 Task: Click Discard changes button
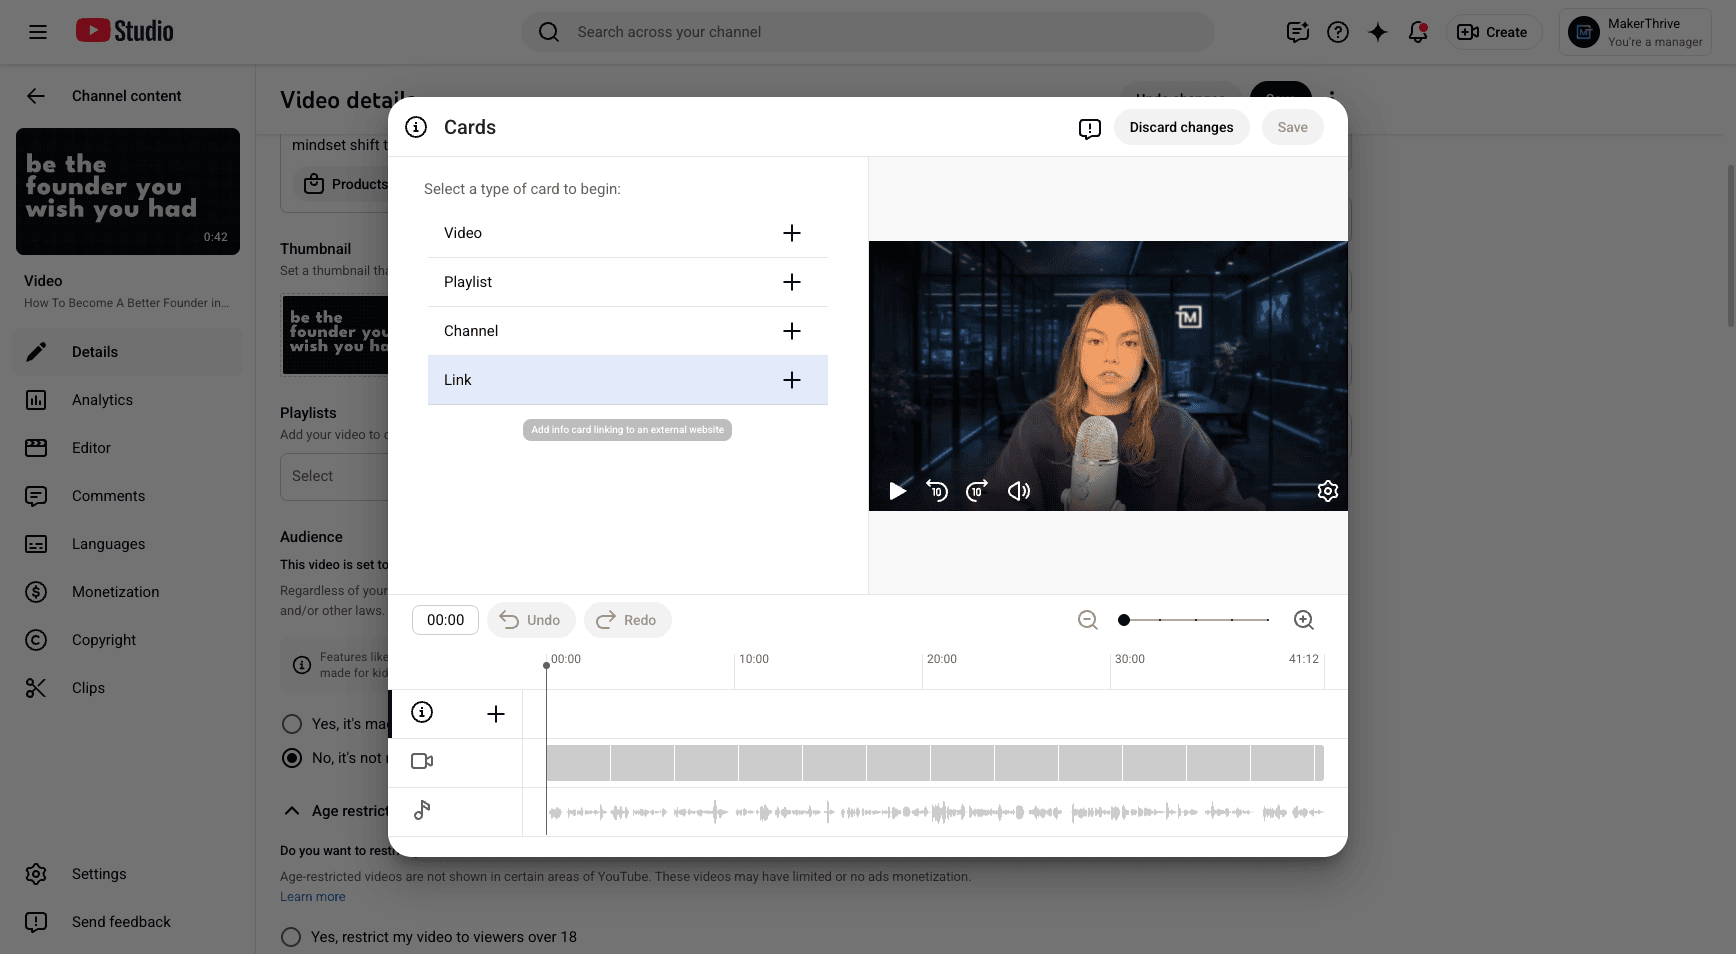(x=1181, y=127)
